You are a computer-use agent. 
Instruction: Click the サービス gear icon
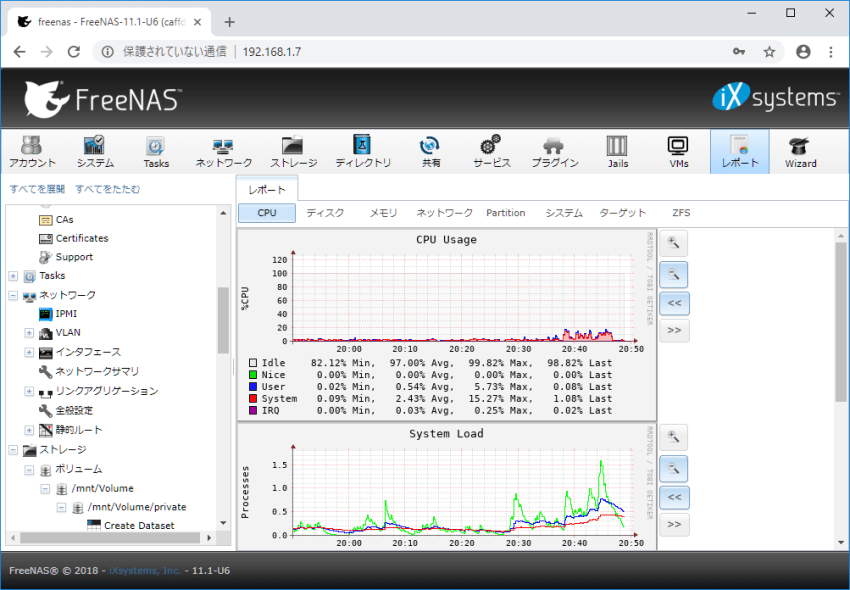(491, 151)
